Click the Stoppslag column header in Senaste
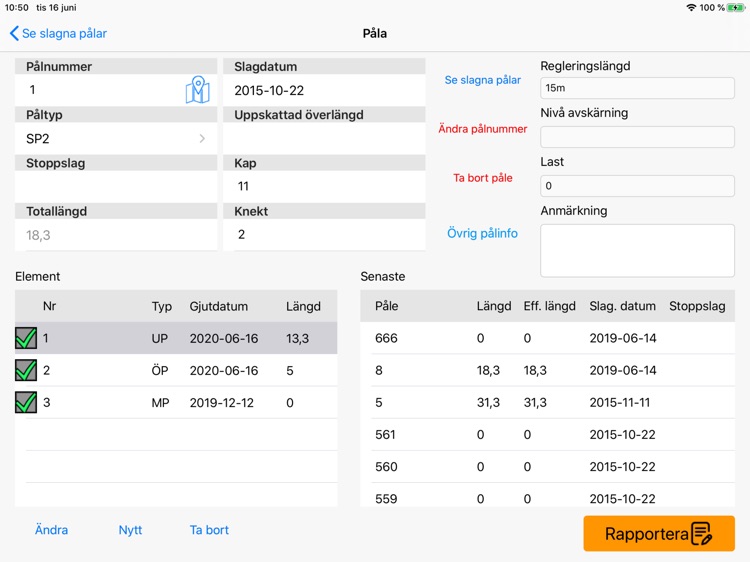The width and height of the screenshot is (750, 562). coord(697,306)
